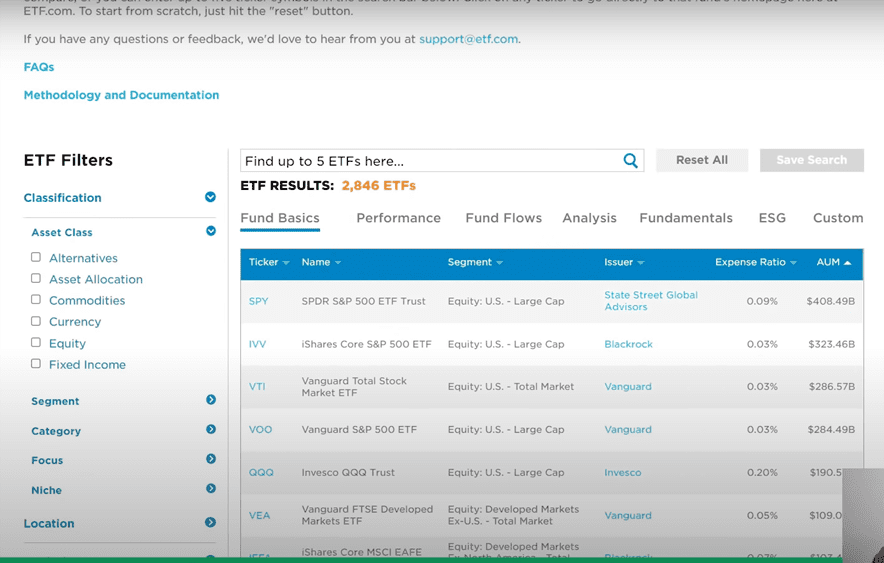Viewport: 884px width, 563px height.
Task: Tick the Fixed Income checkbox
Action: point(36,364)
